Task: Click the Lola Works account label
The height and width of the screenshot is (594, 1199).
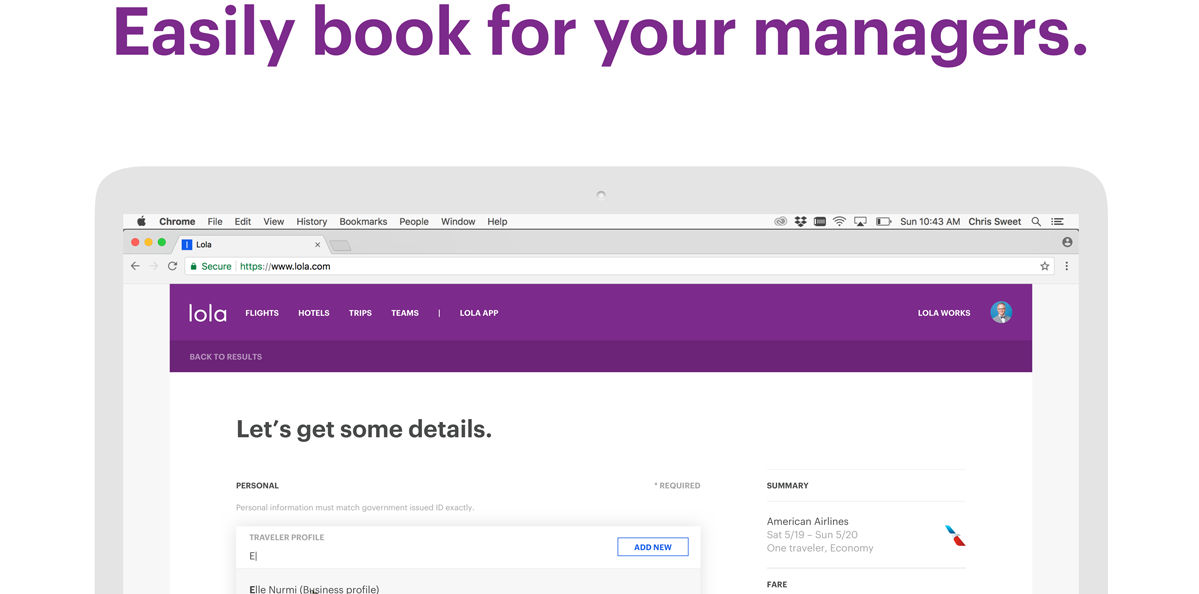Action: [944, 313]
